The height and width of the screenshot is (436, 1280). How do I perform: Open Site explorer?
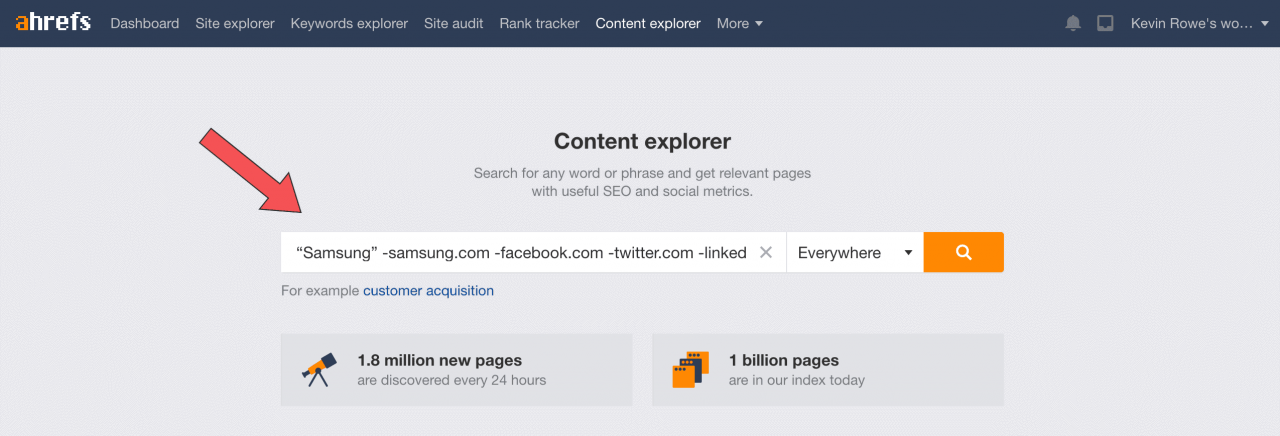pyautogui.click(x=235, y=23)
